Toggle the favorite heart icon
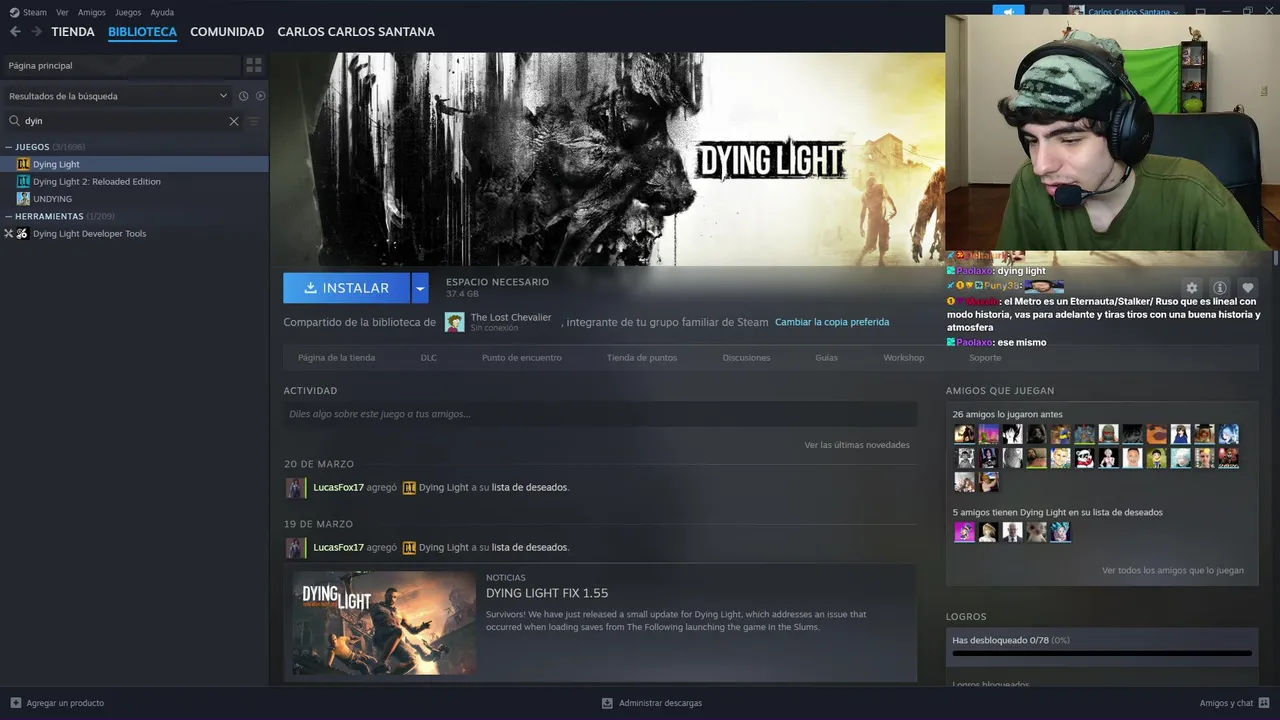This screenshot has height=720, width=1280. pos(1247,288)
